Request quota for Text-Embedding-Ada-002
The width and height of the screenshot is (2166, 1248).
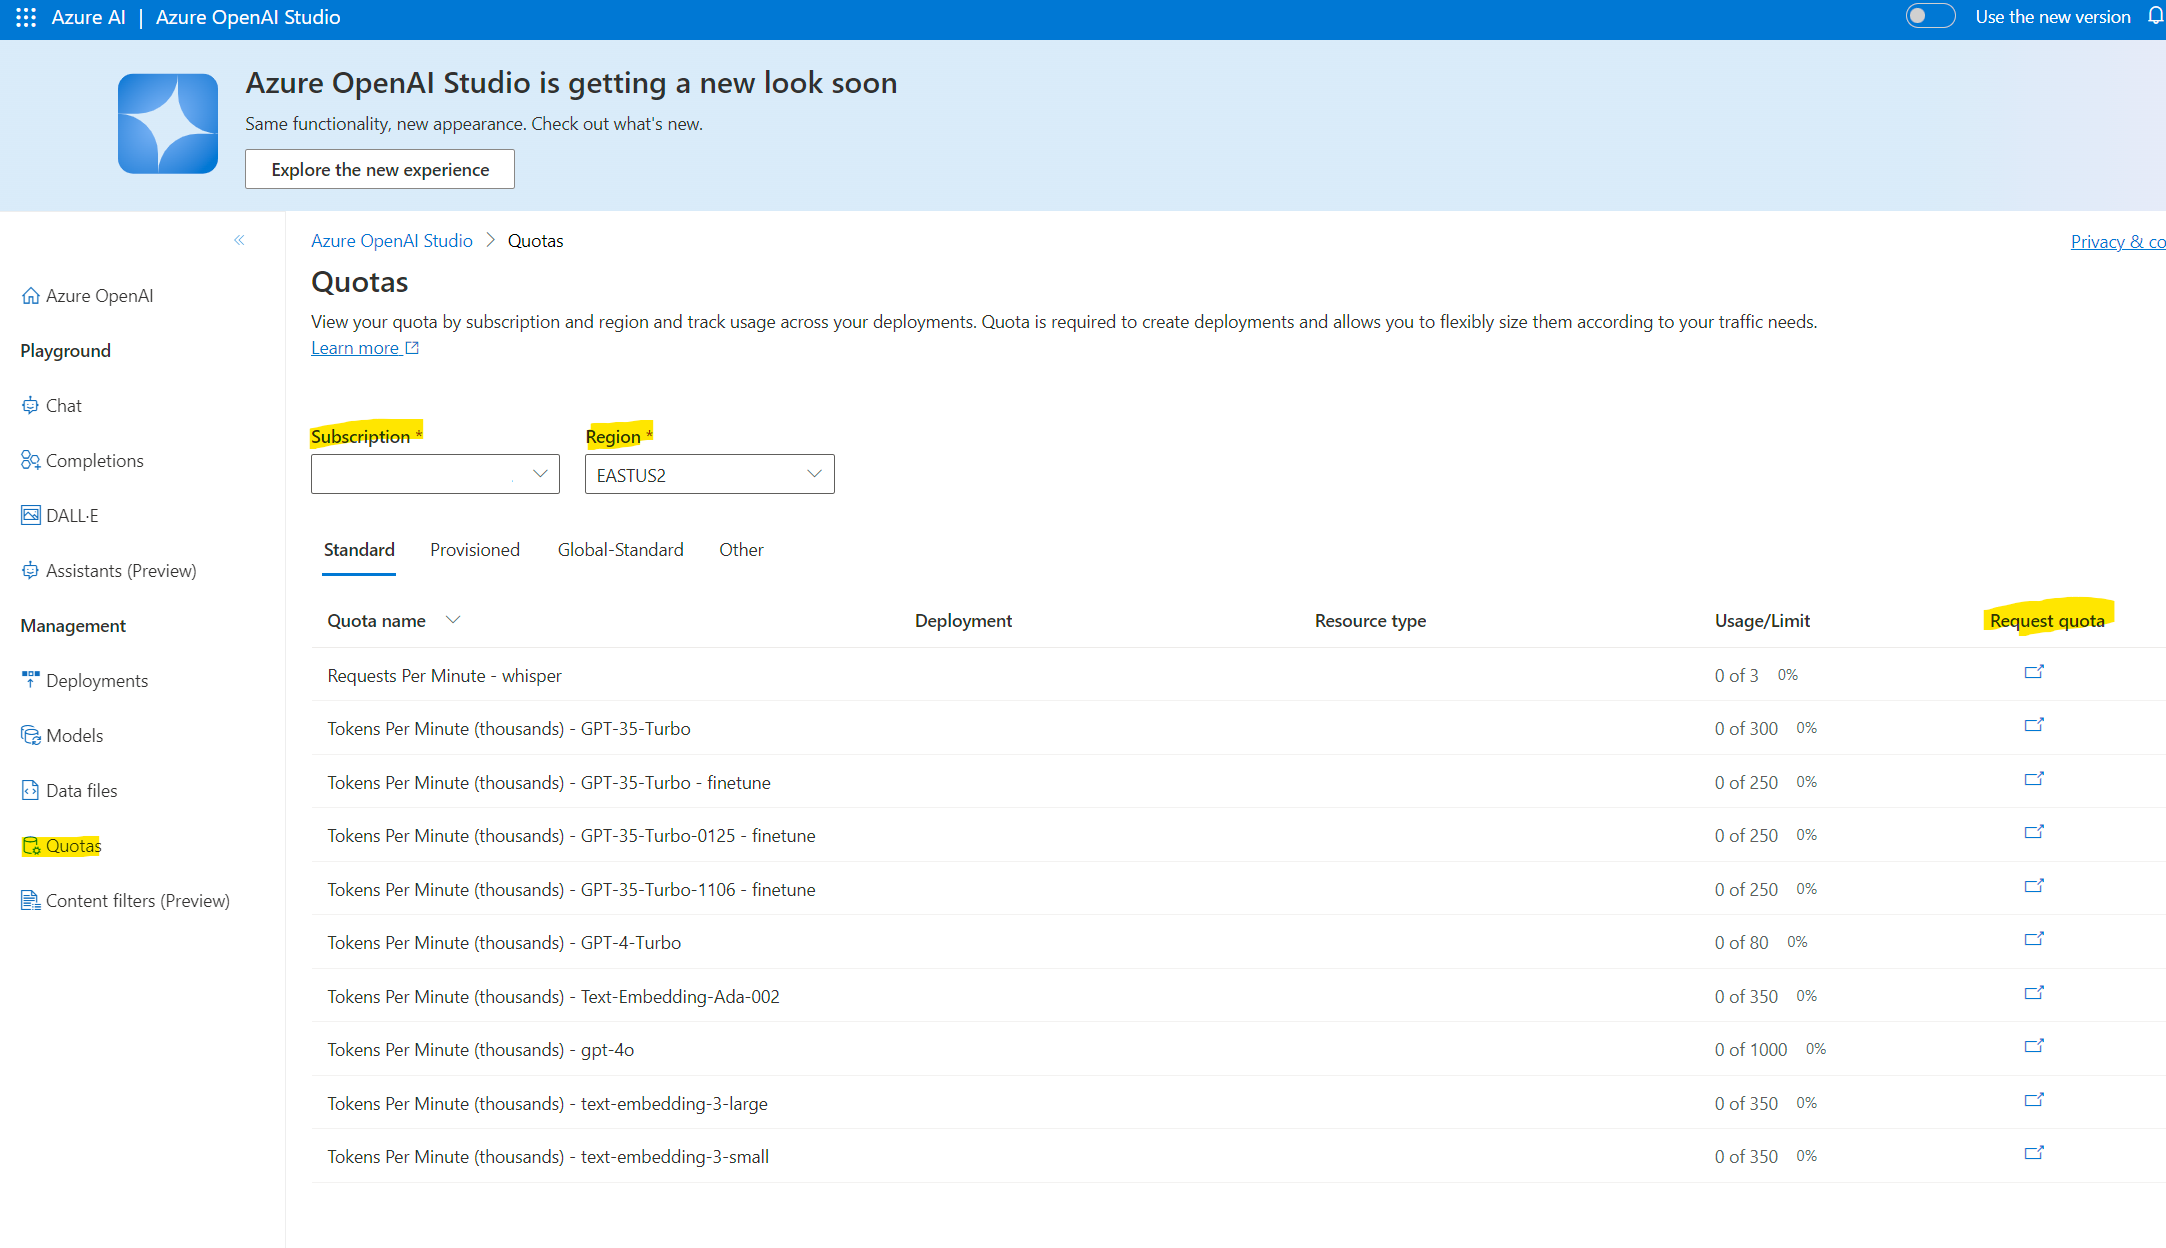tap(2034, 993)
